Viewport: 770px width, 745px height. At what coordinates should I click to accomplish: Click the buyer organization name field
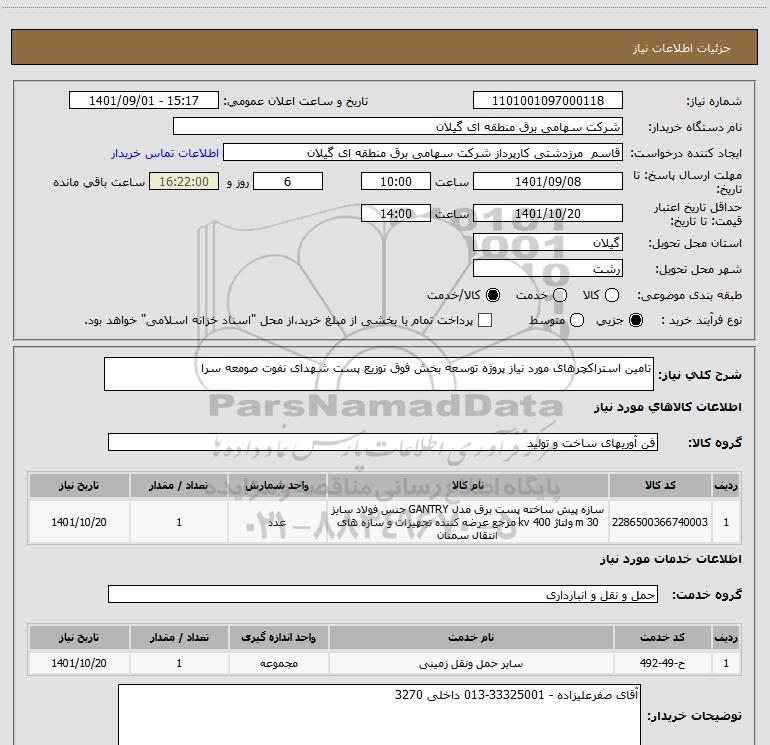tap(398, 126)
